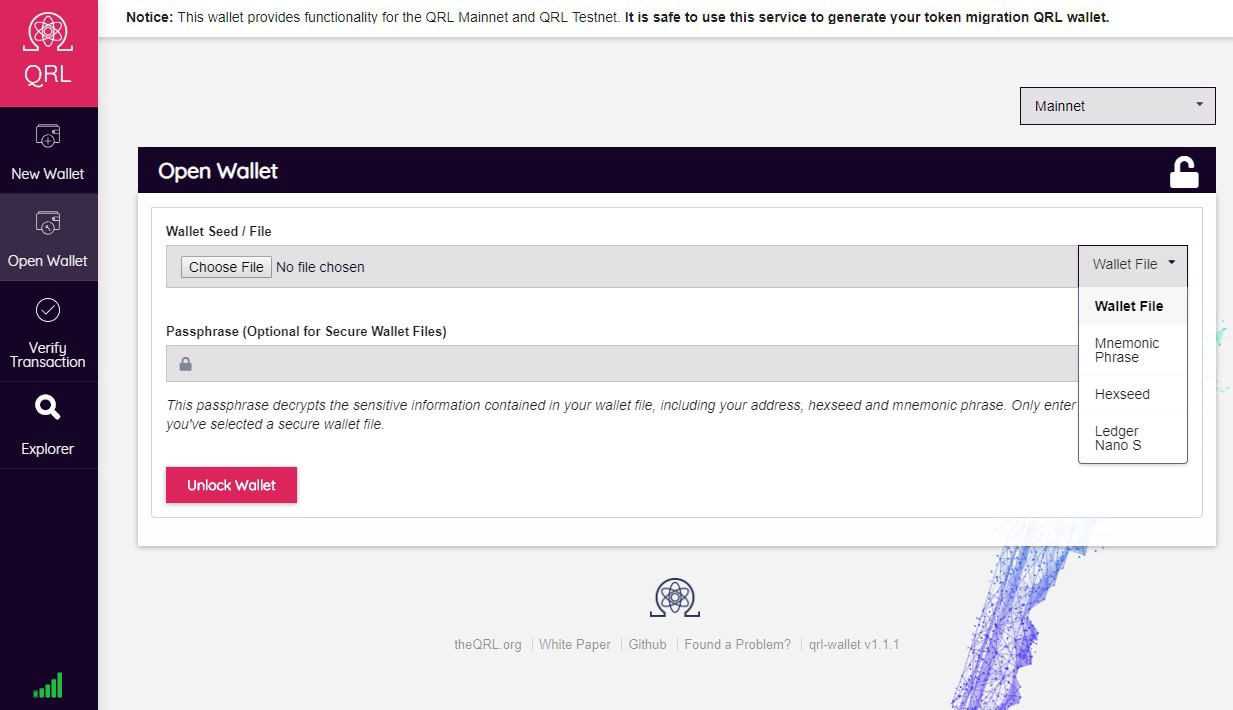The height and width of the screenshot is (710, 1233).
Task: Click the 'Wallet Seed / File' label
Action: coord(218,231)
